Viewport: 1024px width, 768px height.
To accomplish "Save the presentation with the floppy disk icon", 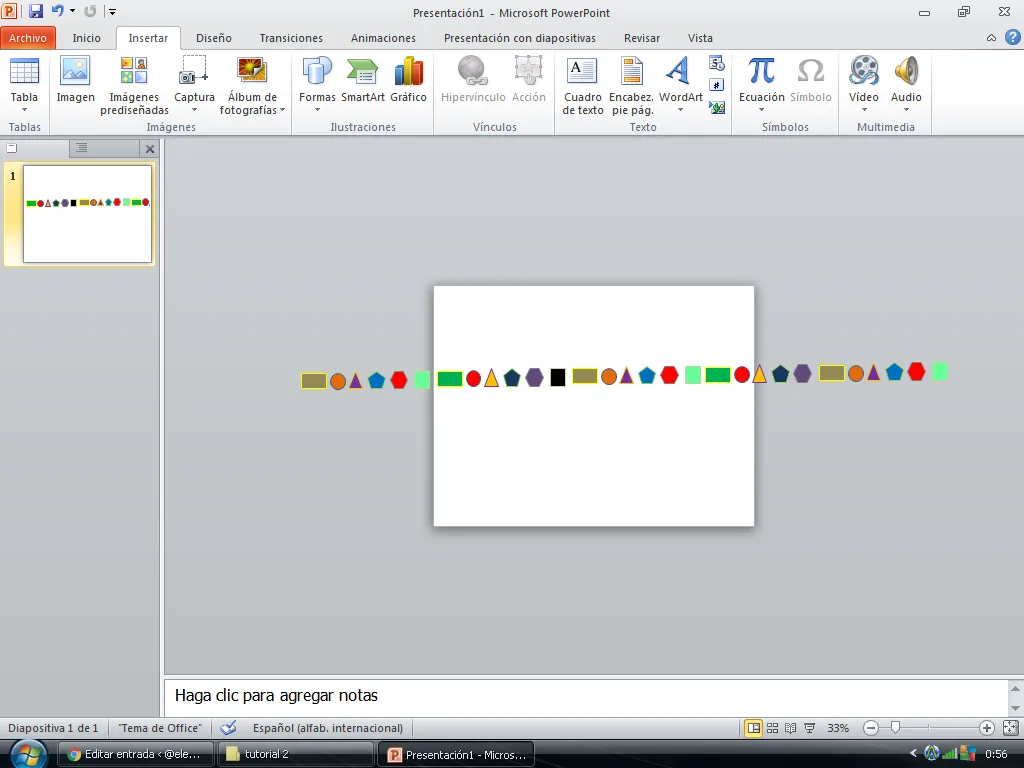I will coord(35,11).
